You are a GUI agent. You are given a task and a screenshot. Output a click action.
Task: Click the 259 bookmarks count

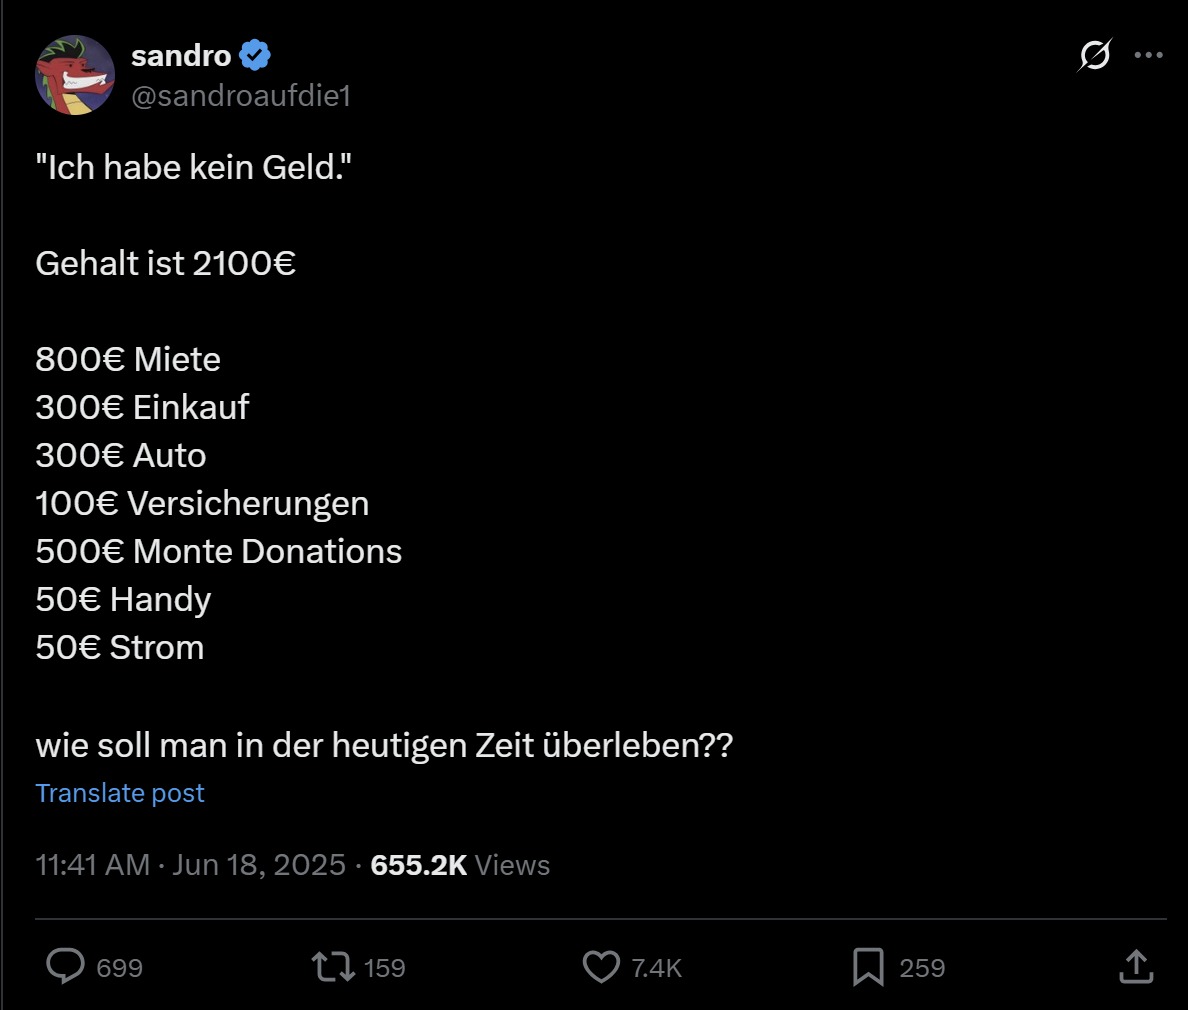(922, 968)
